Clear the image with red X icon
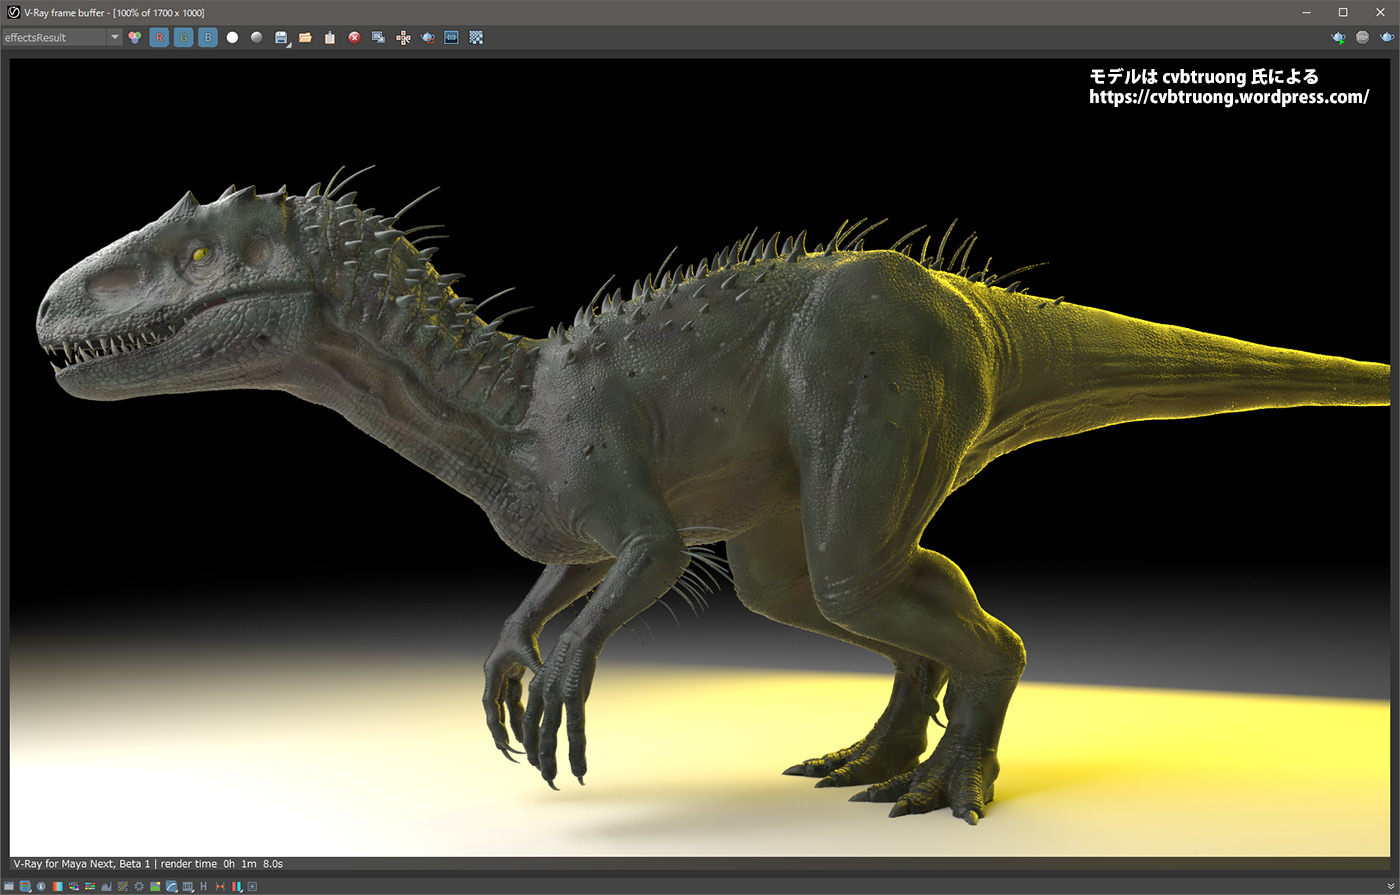The image size is (1400, 895). tap(354, 37)
